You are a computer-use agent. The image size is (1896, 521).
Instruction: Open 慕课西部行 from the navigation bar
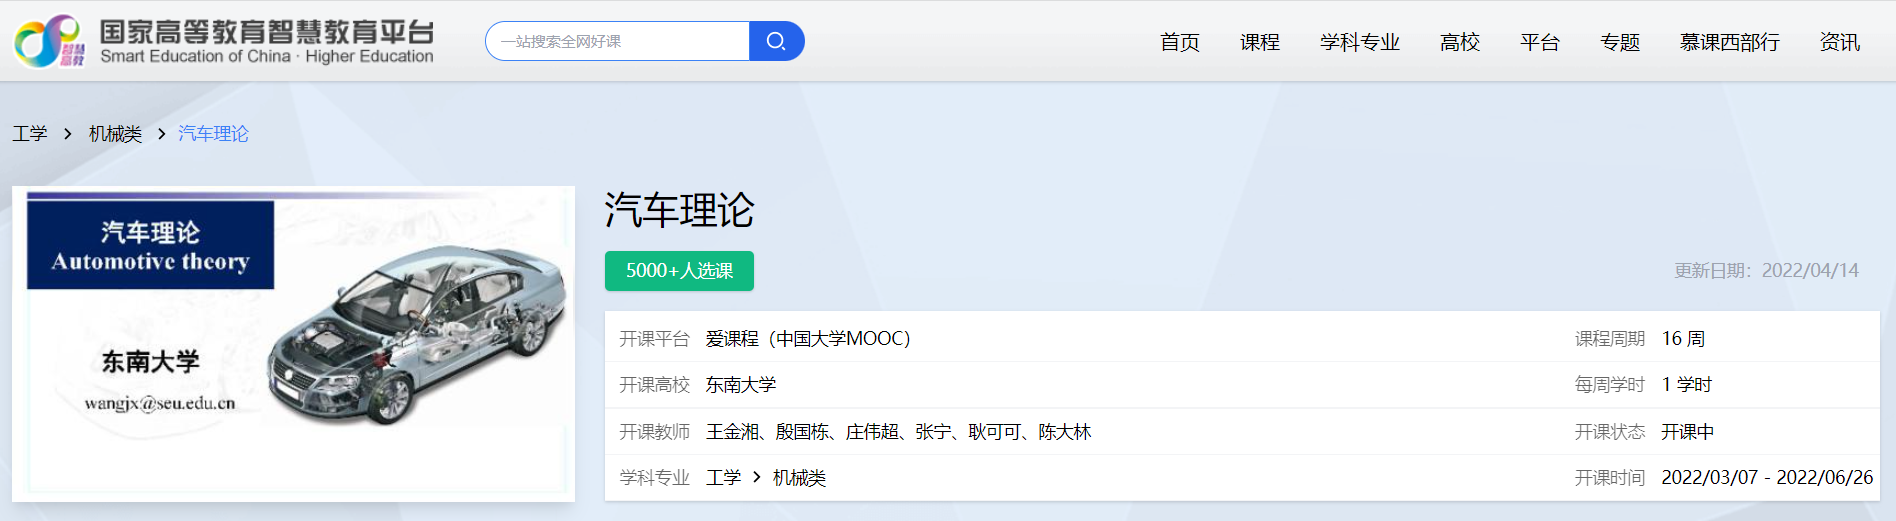tap(1729, 42)
